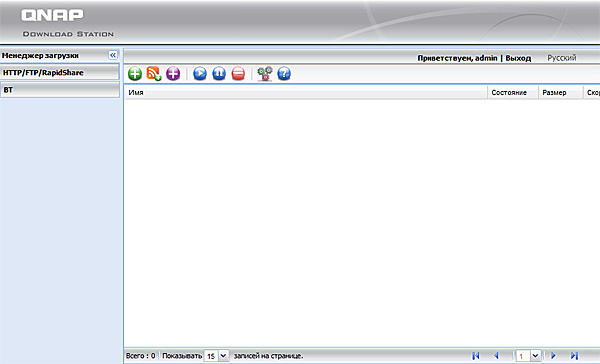Open the records per page dropdown

223,356
